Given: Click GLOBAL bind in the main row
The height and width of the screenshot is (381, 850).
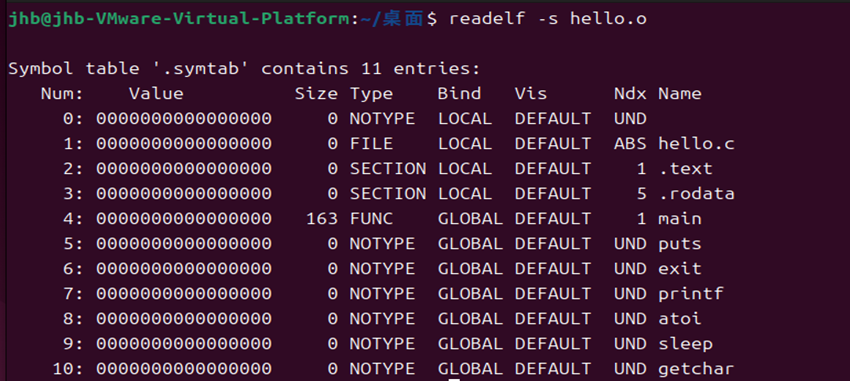Looking at the screenshot, I should tap(470, 218).
